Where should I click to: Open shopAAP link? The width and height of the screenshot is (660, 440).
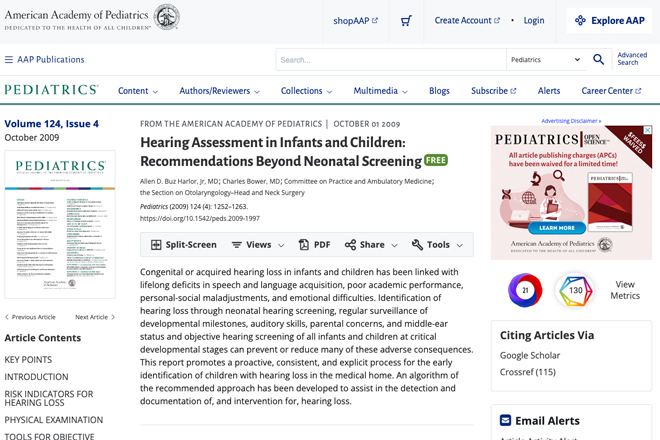355,21
